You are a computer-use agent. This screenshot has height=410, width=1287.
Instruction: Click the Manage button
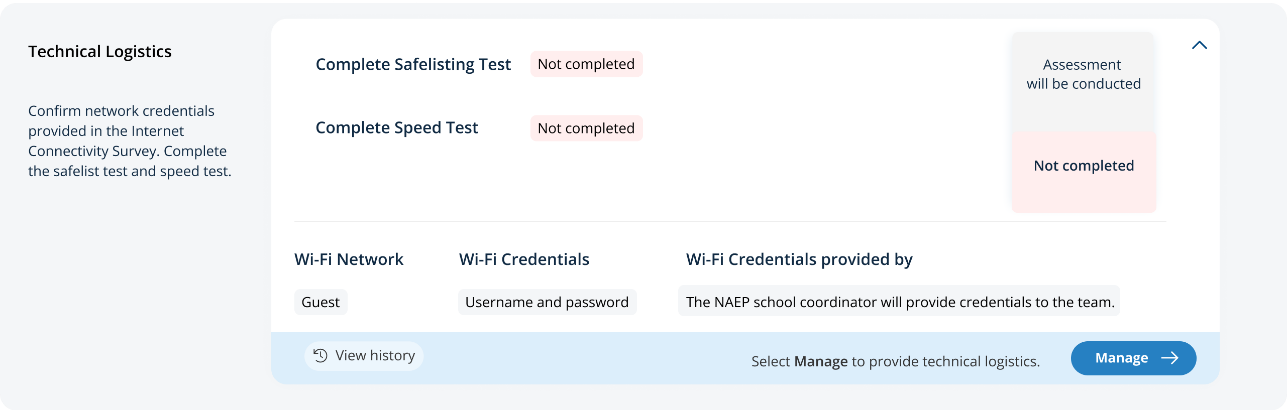[1132, 358]
